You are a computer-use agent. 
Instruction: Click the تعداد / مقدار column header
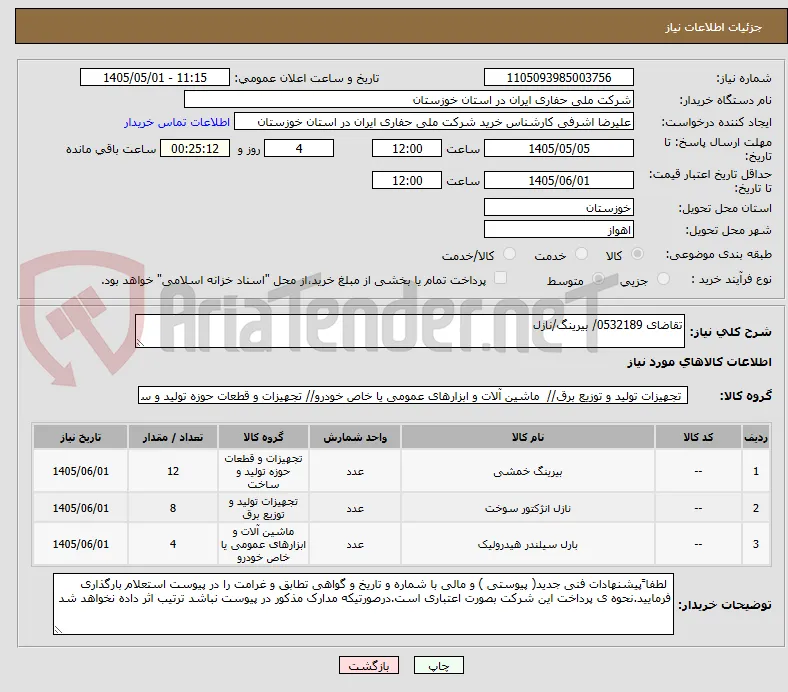pos(172,437)
